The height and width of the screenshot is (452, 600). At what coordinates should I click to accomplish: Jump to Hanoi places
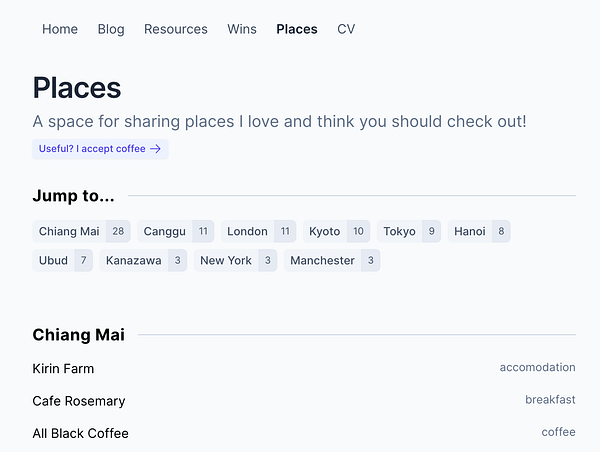(x=479, y=231)
